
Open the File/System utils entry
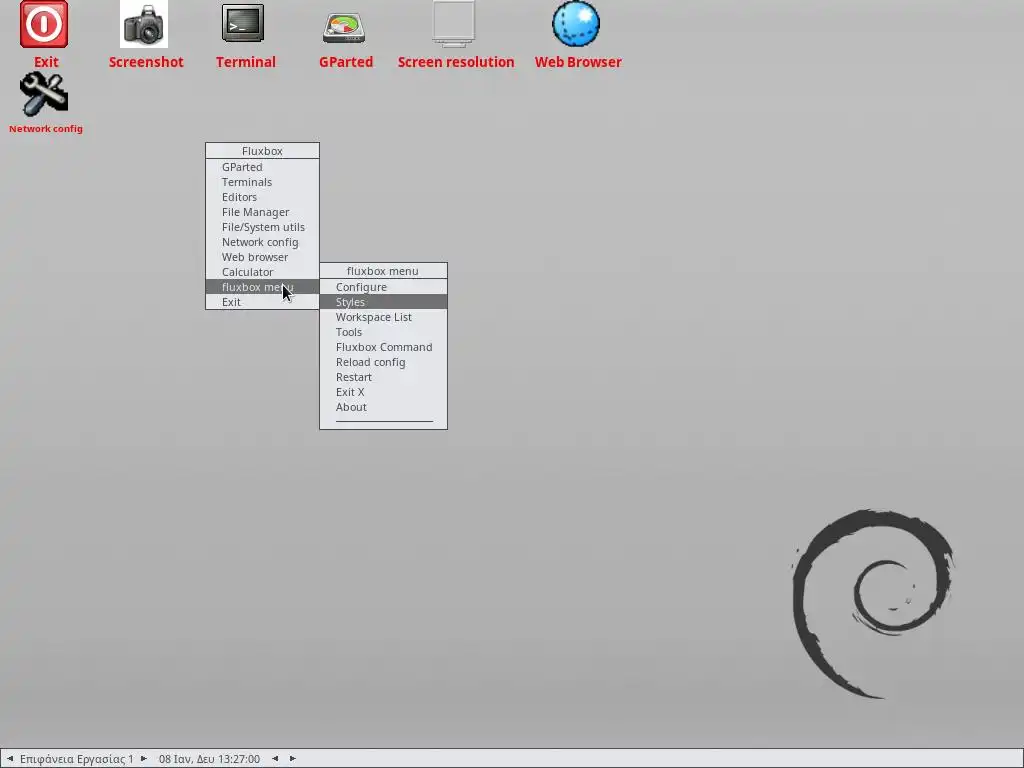tap(263, 227)
